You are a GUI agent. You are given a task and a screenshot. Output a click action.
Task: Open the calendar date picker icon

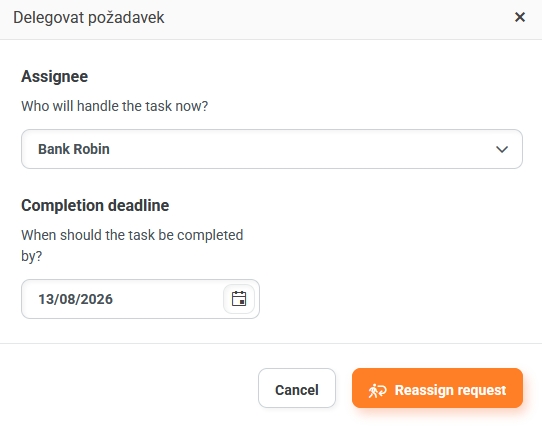(x=239, y=299)
